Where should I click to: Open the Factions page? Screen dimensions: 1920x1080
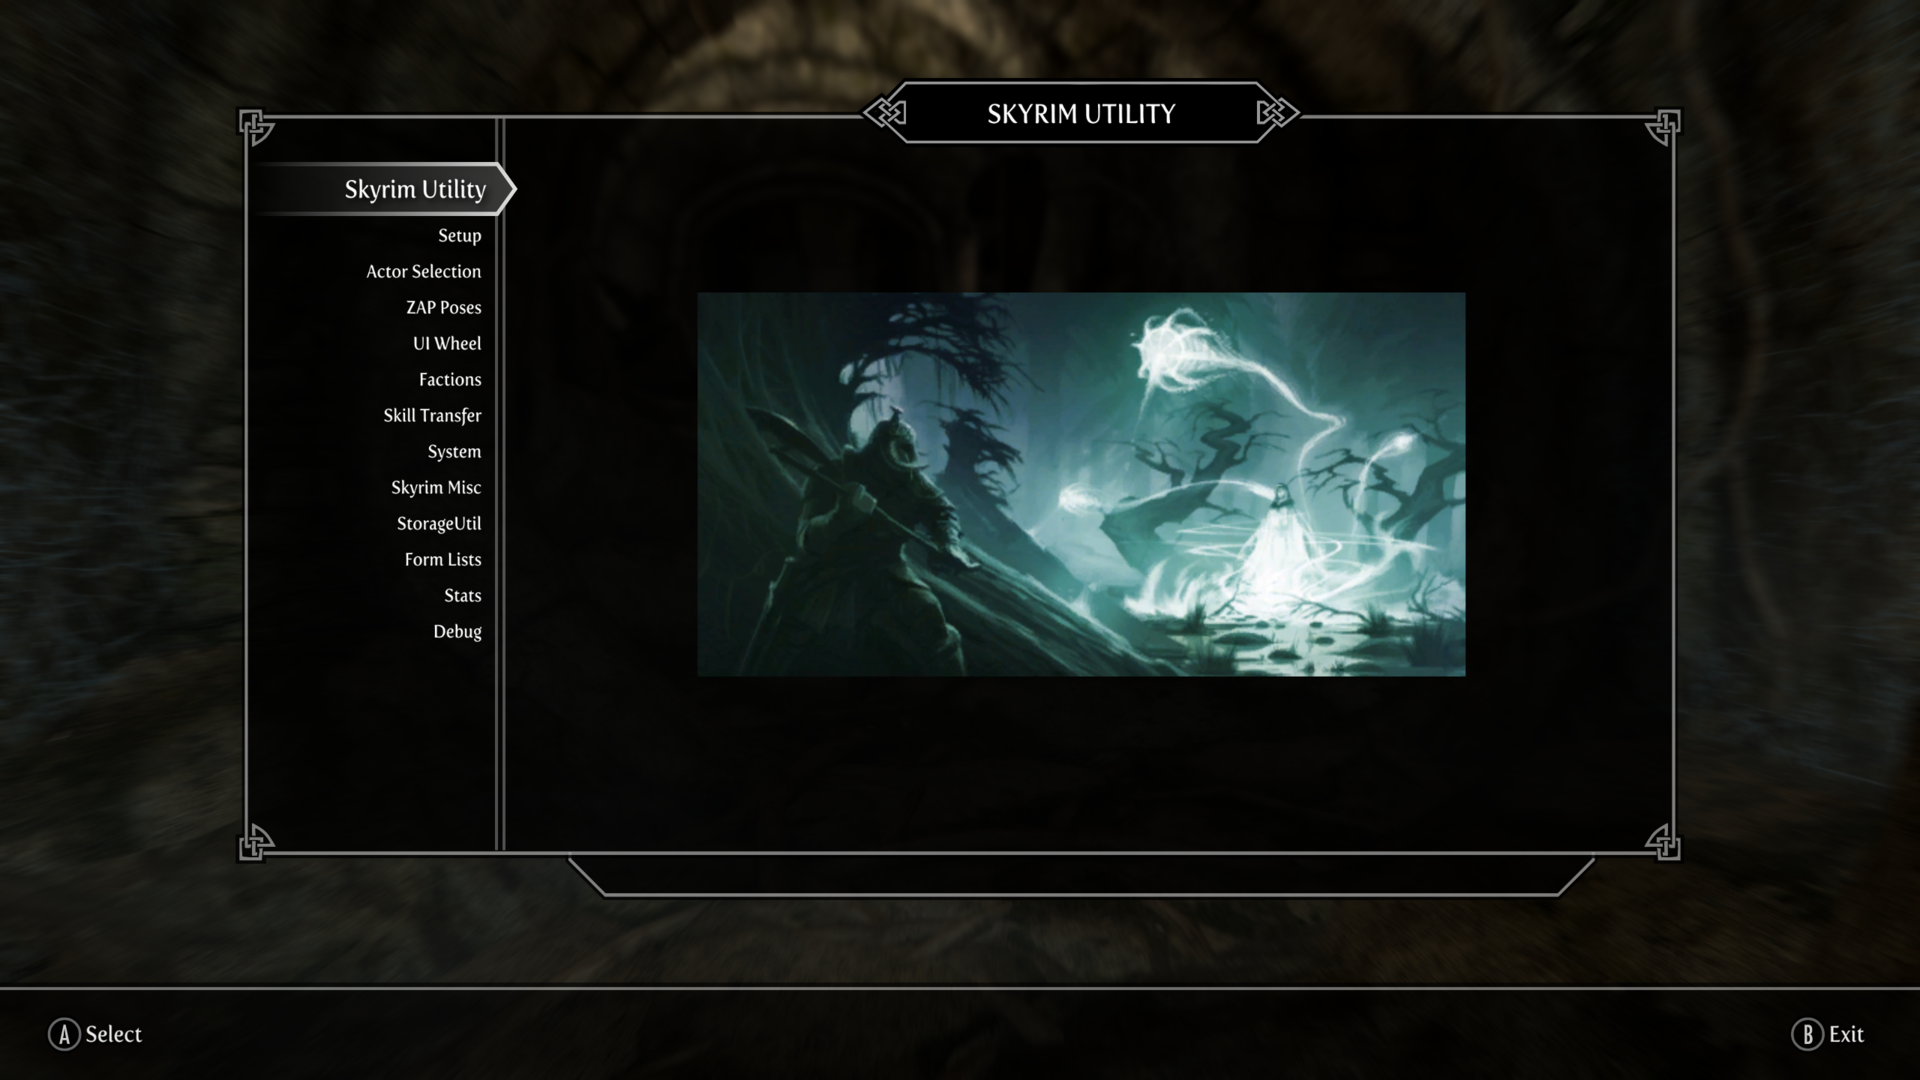point(450,380)
